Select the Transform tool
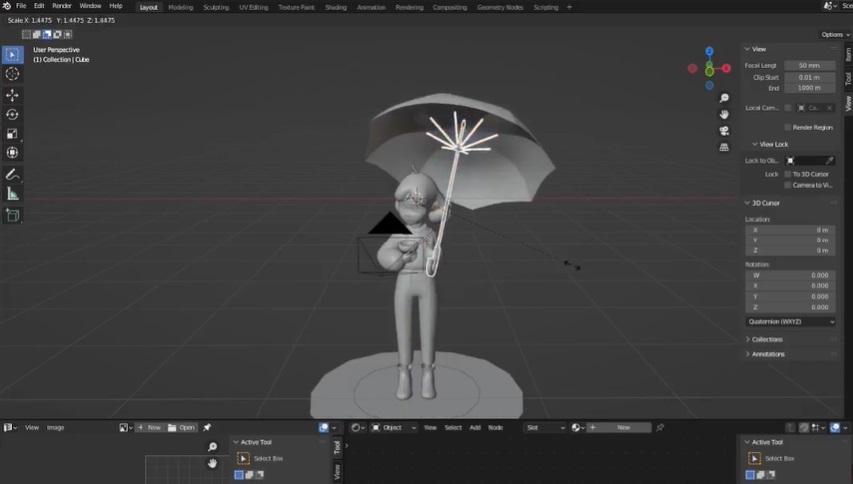Viewport: 853px width, 484px height. 13,153
